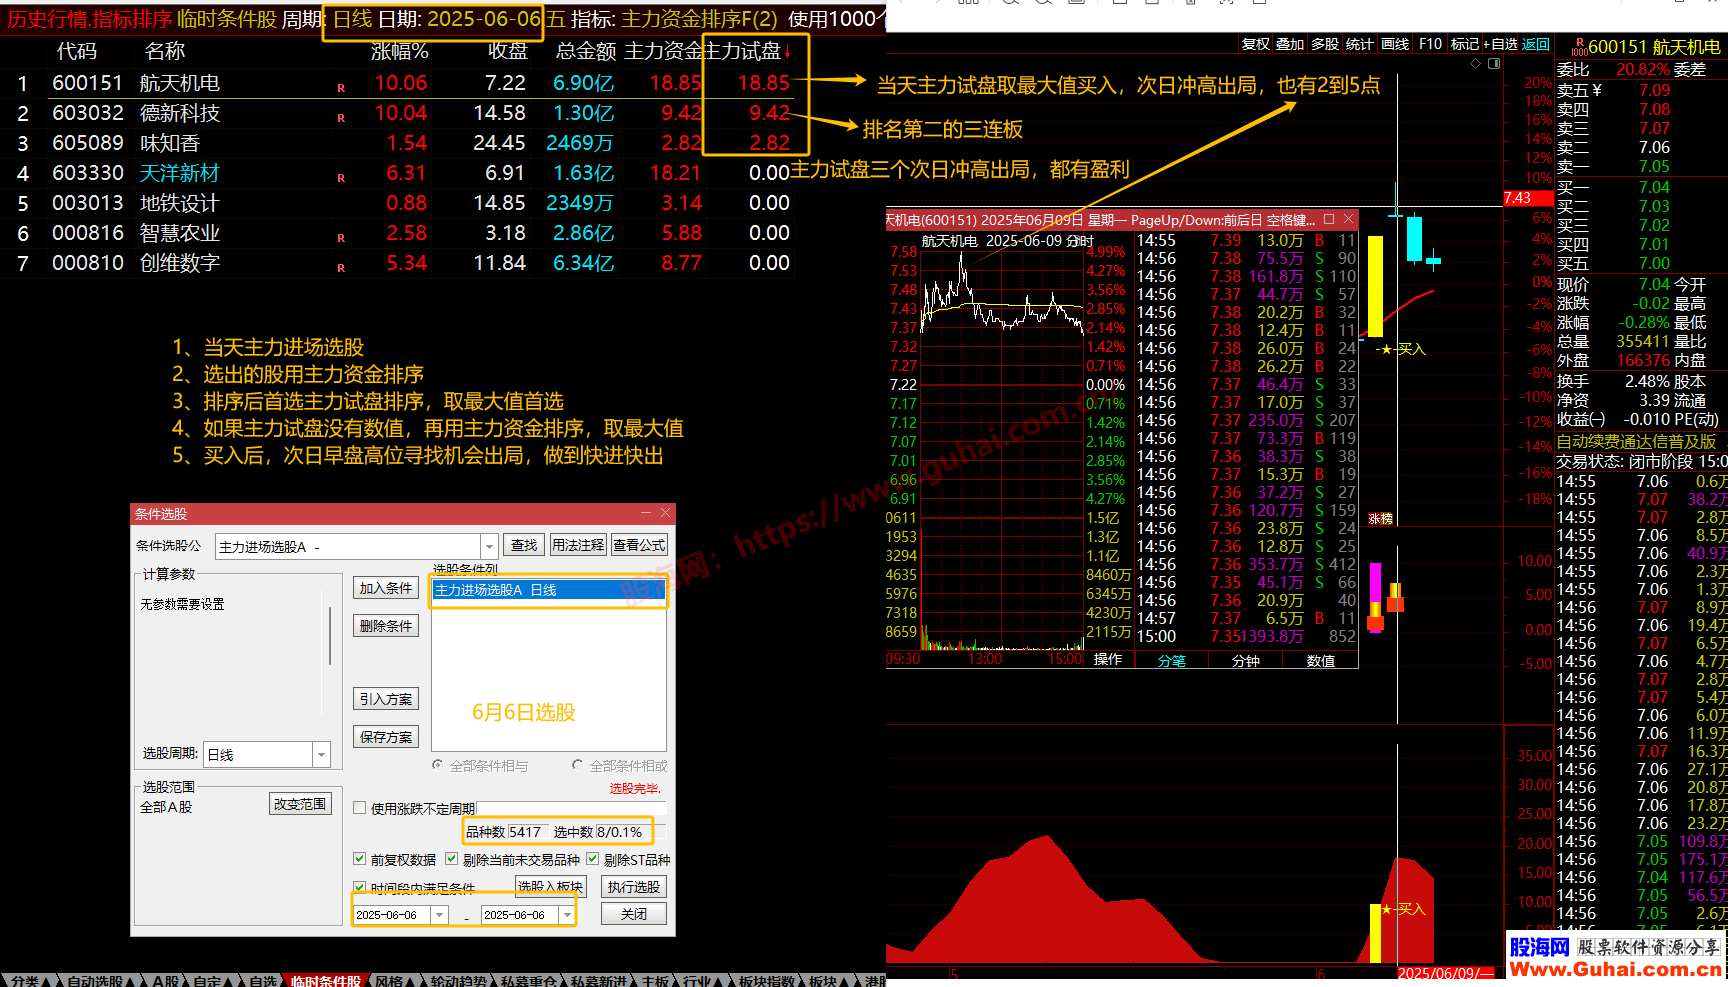Click the R marker on the 天洋新材 row
The image size is (1728, 987).
[341, 178]
